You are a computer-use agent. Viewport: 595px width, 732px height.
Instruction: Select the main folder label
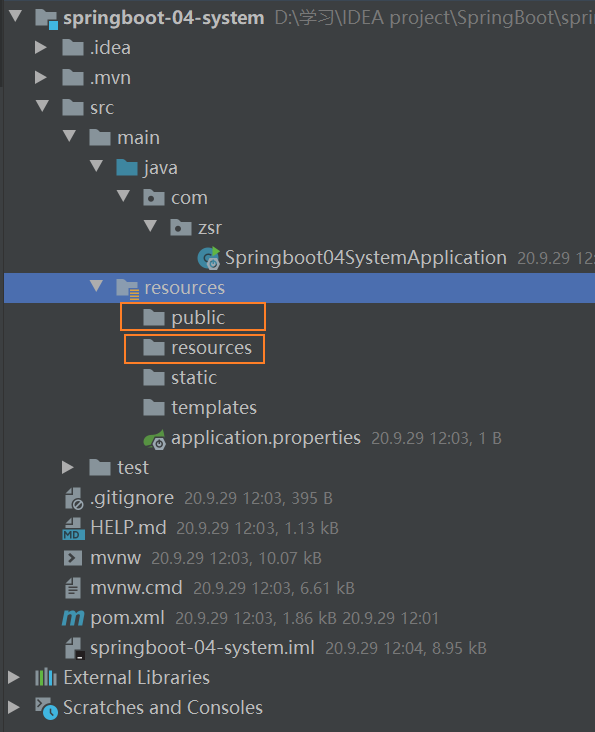(x=138, y=138)
